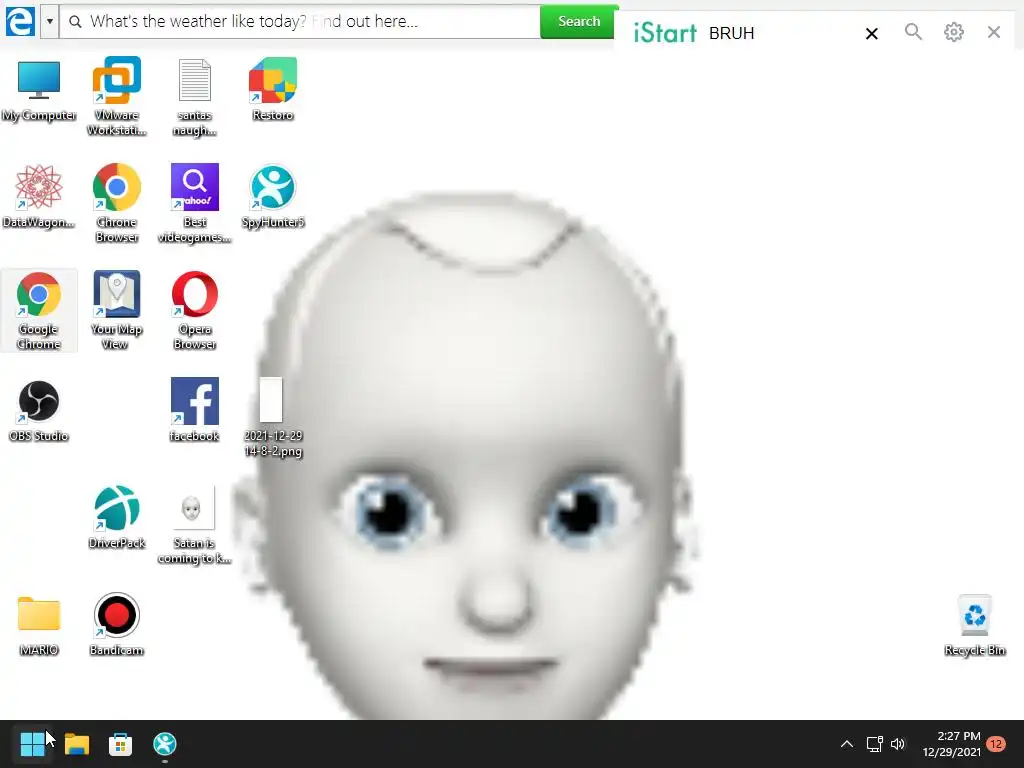The image size is (1024, 768).
Task: Open iStart settings gear
Action: pyautogui.click(x=953, y=31)
